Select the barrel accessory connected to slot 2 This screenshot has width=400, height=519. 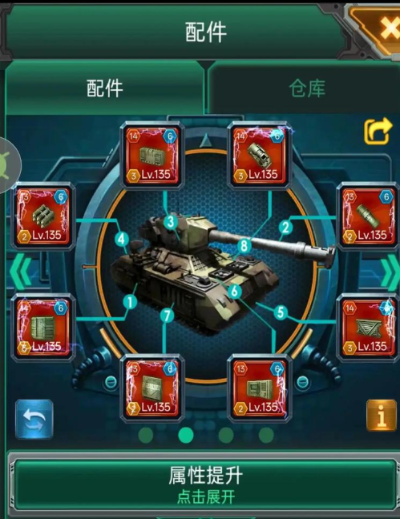tap(368, 216)
